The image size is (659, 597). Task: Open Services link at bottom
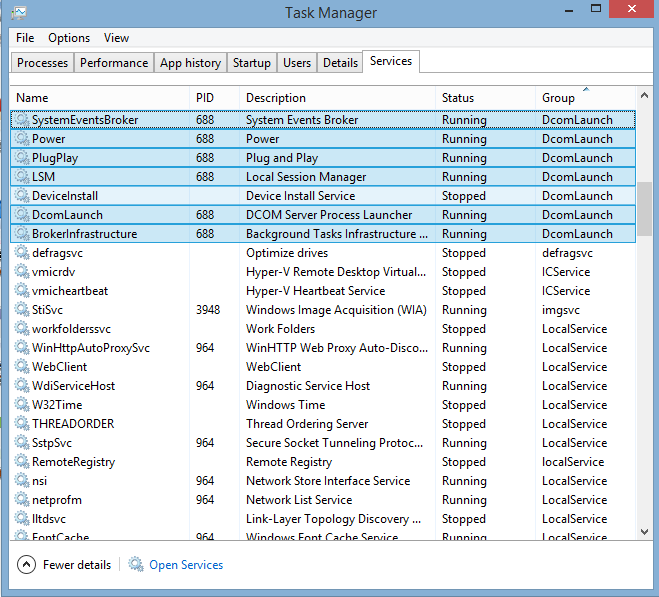[x=186, y=565]
